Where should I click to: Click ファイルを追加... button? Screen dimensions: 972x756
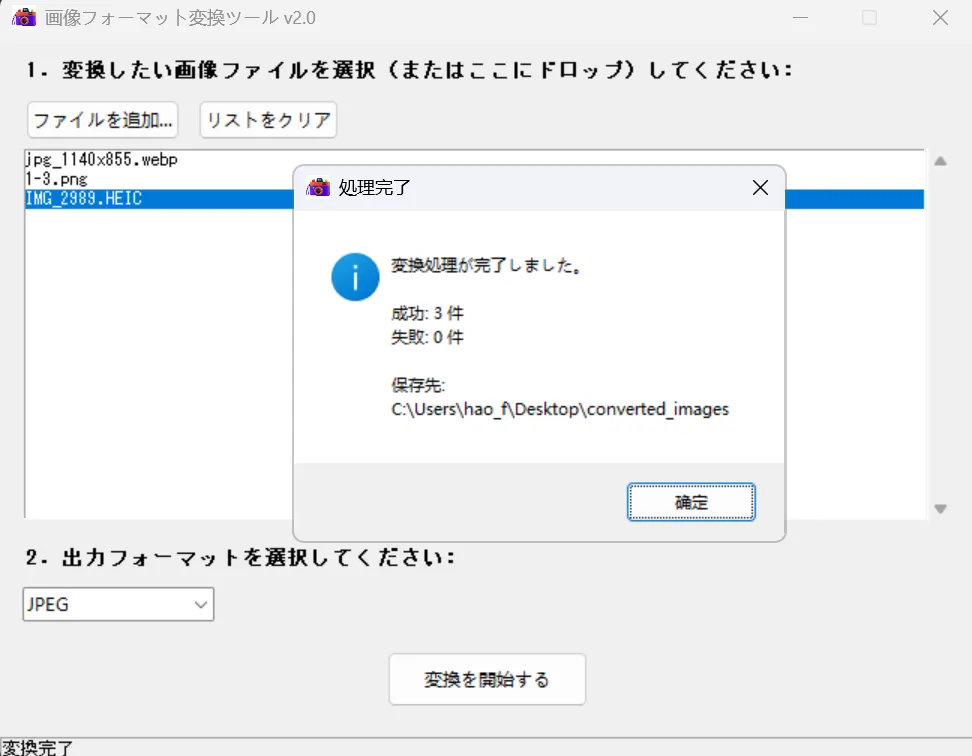pyautogui.click(x=103, y=120)
